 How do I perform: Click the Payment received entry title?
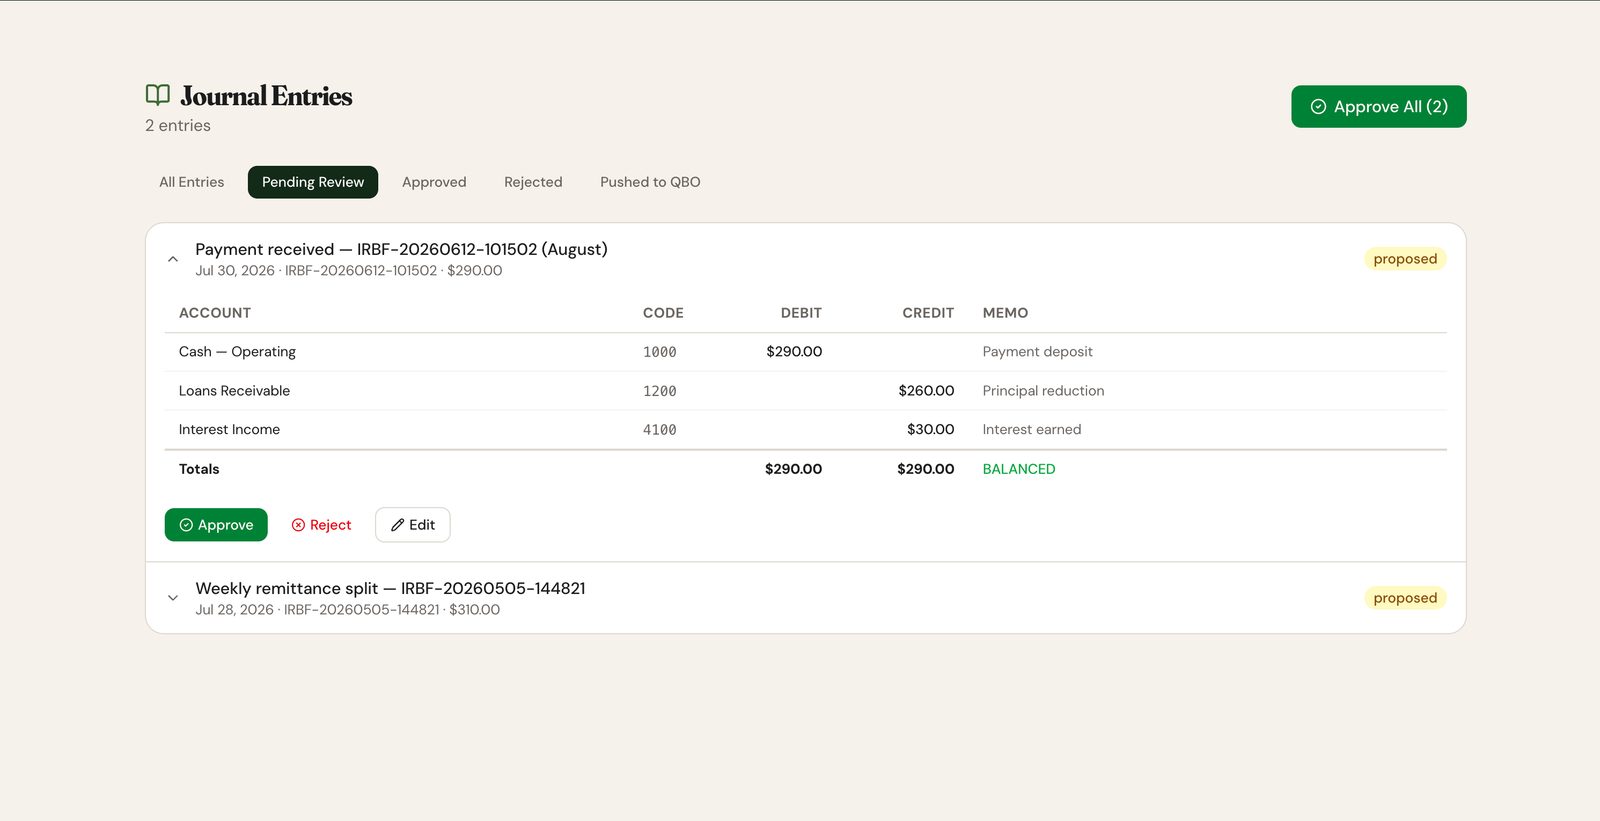[x=401, y=249]
